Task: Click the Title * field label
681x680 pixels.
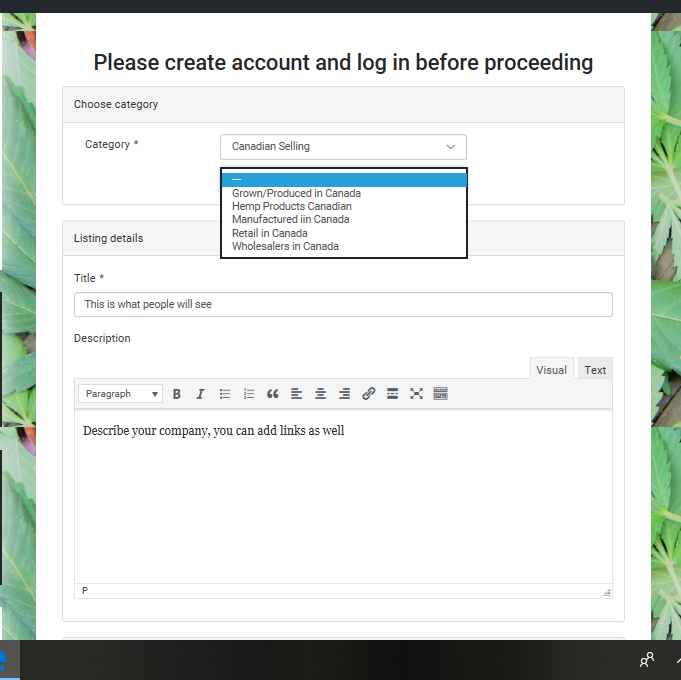Action: [89, 278]
